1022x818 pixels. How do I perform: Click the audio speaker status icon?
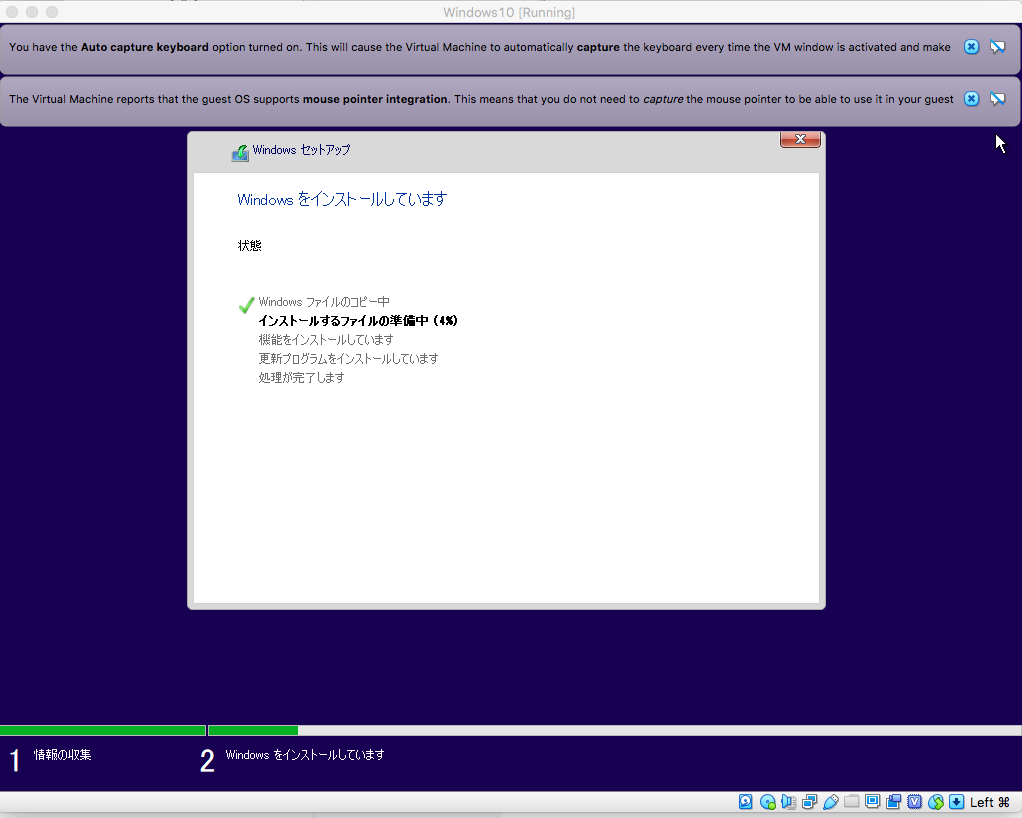[788, 802]
